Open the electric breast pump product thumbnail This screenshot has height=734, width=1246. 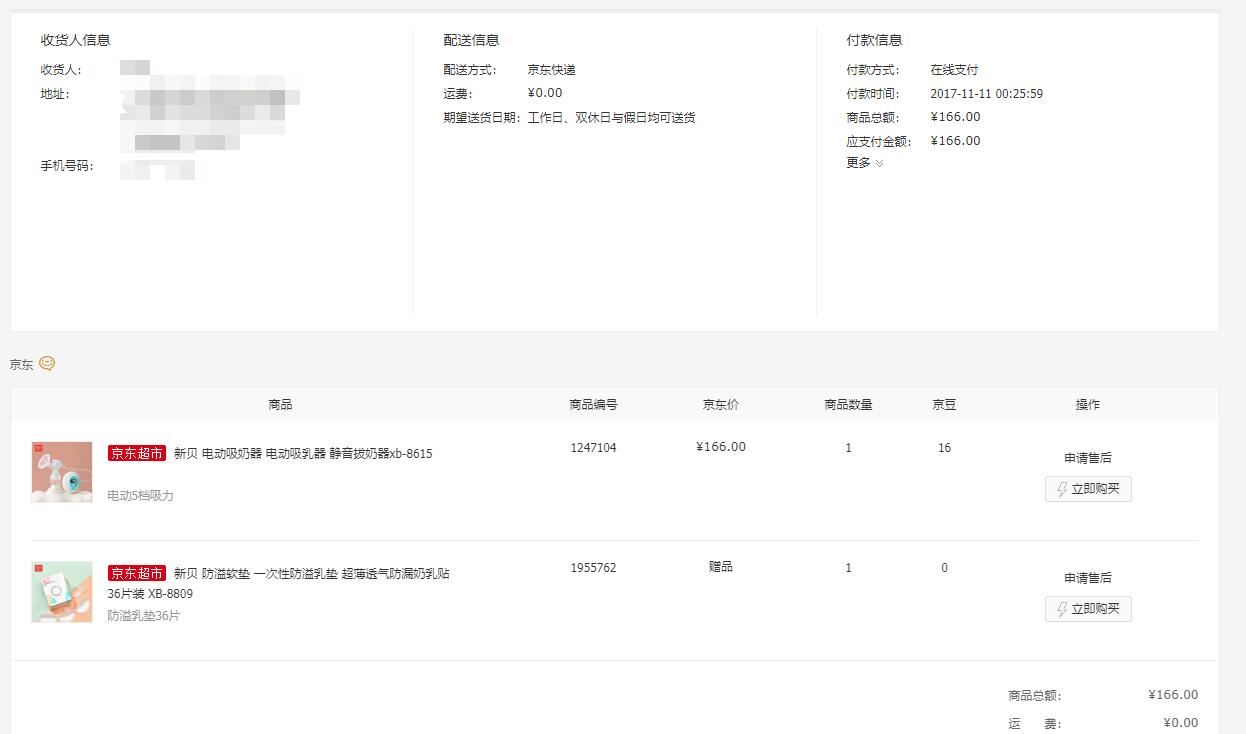(62, 472)
